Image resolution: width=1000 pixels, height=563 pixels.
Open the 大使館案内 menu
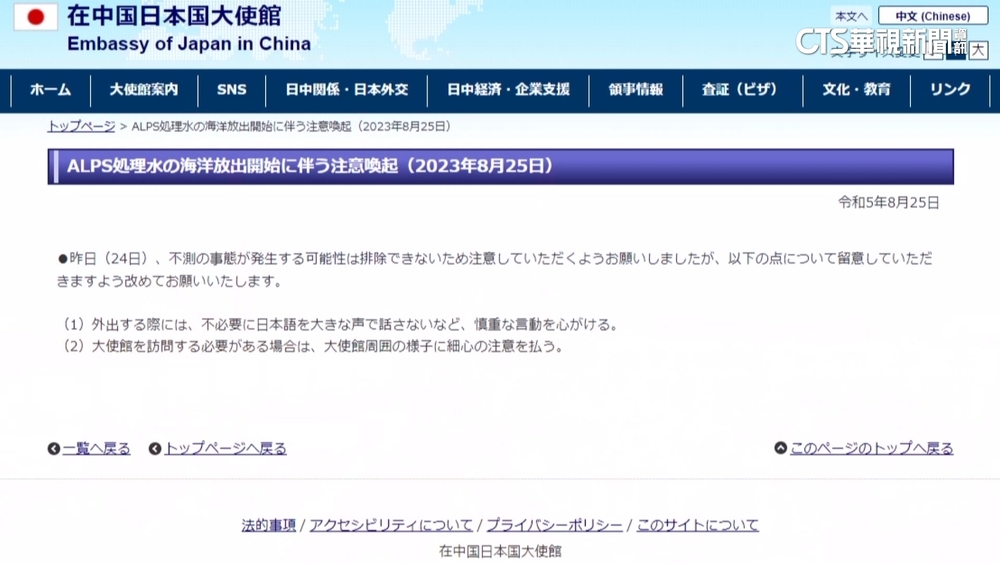coord(144,90)
